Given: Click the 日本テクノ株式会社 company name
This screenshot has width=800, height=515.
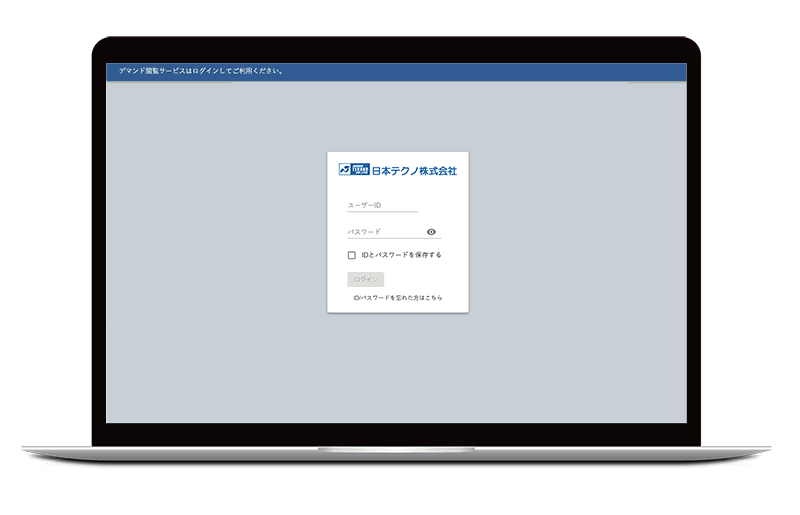Looking at the screenshot, I should click(x=414, y=171).
